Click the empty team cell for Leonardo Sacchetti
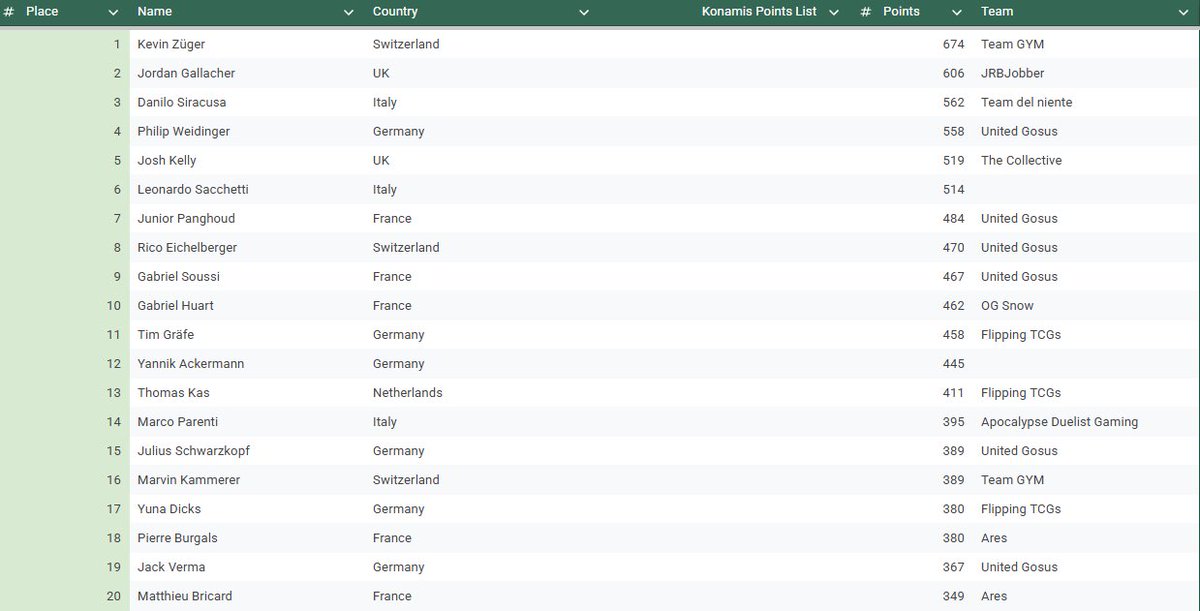The image size is (1200, 611). click(x=1086, y=189)
